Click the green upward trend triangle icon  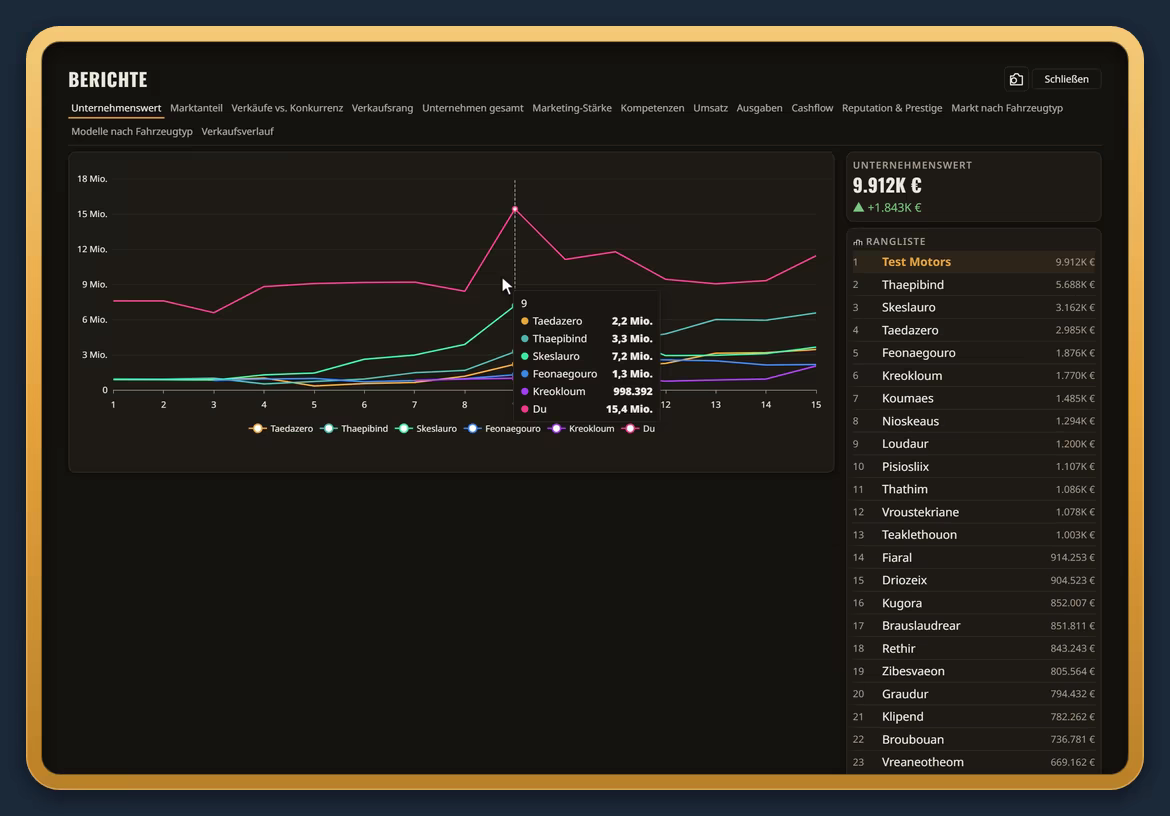click(858, 207)
